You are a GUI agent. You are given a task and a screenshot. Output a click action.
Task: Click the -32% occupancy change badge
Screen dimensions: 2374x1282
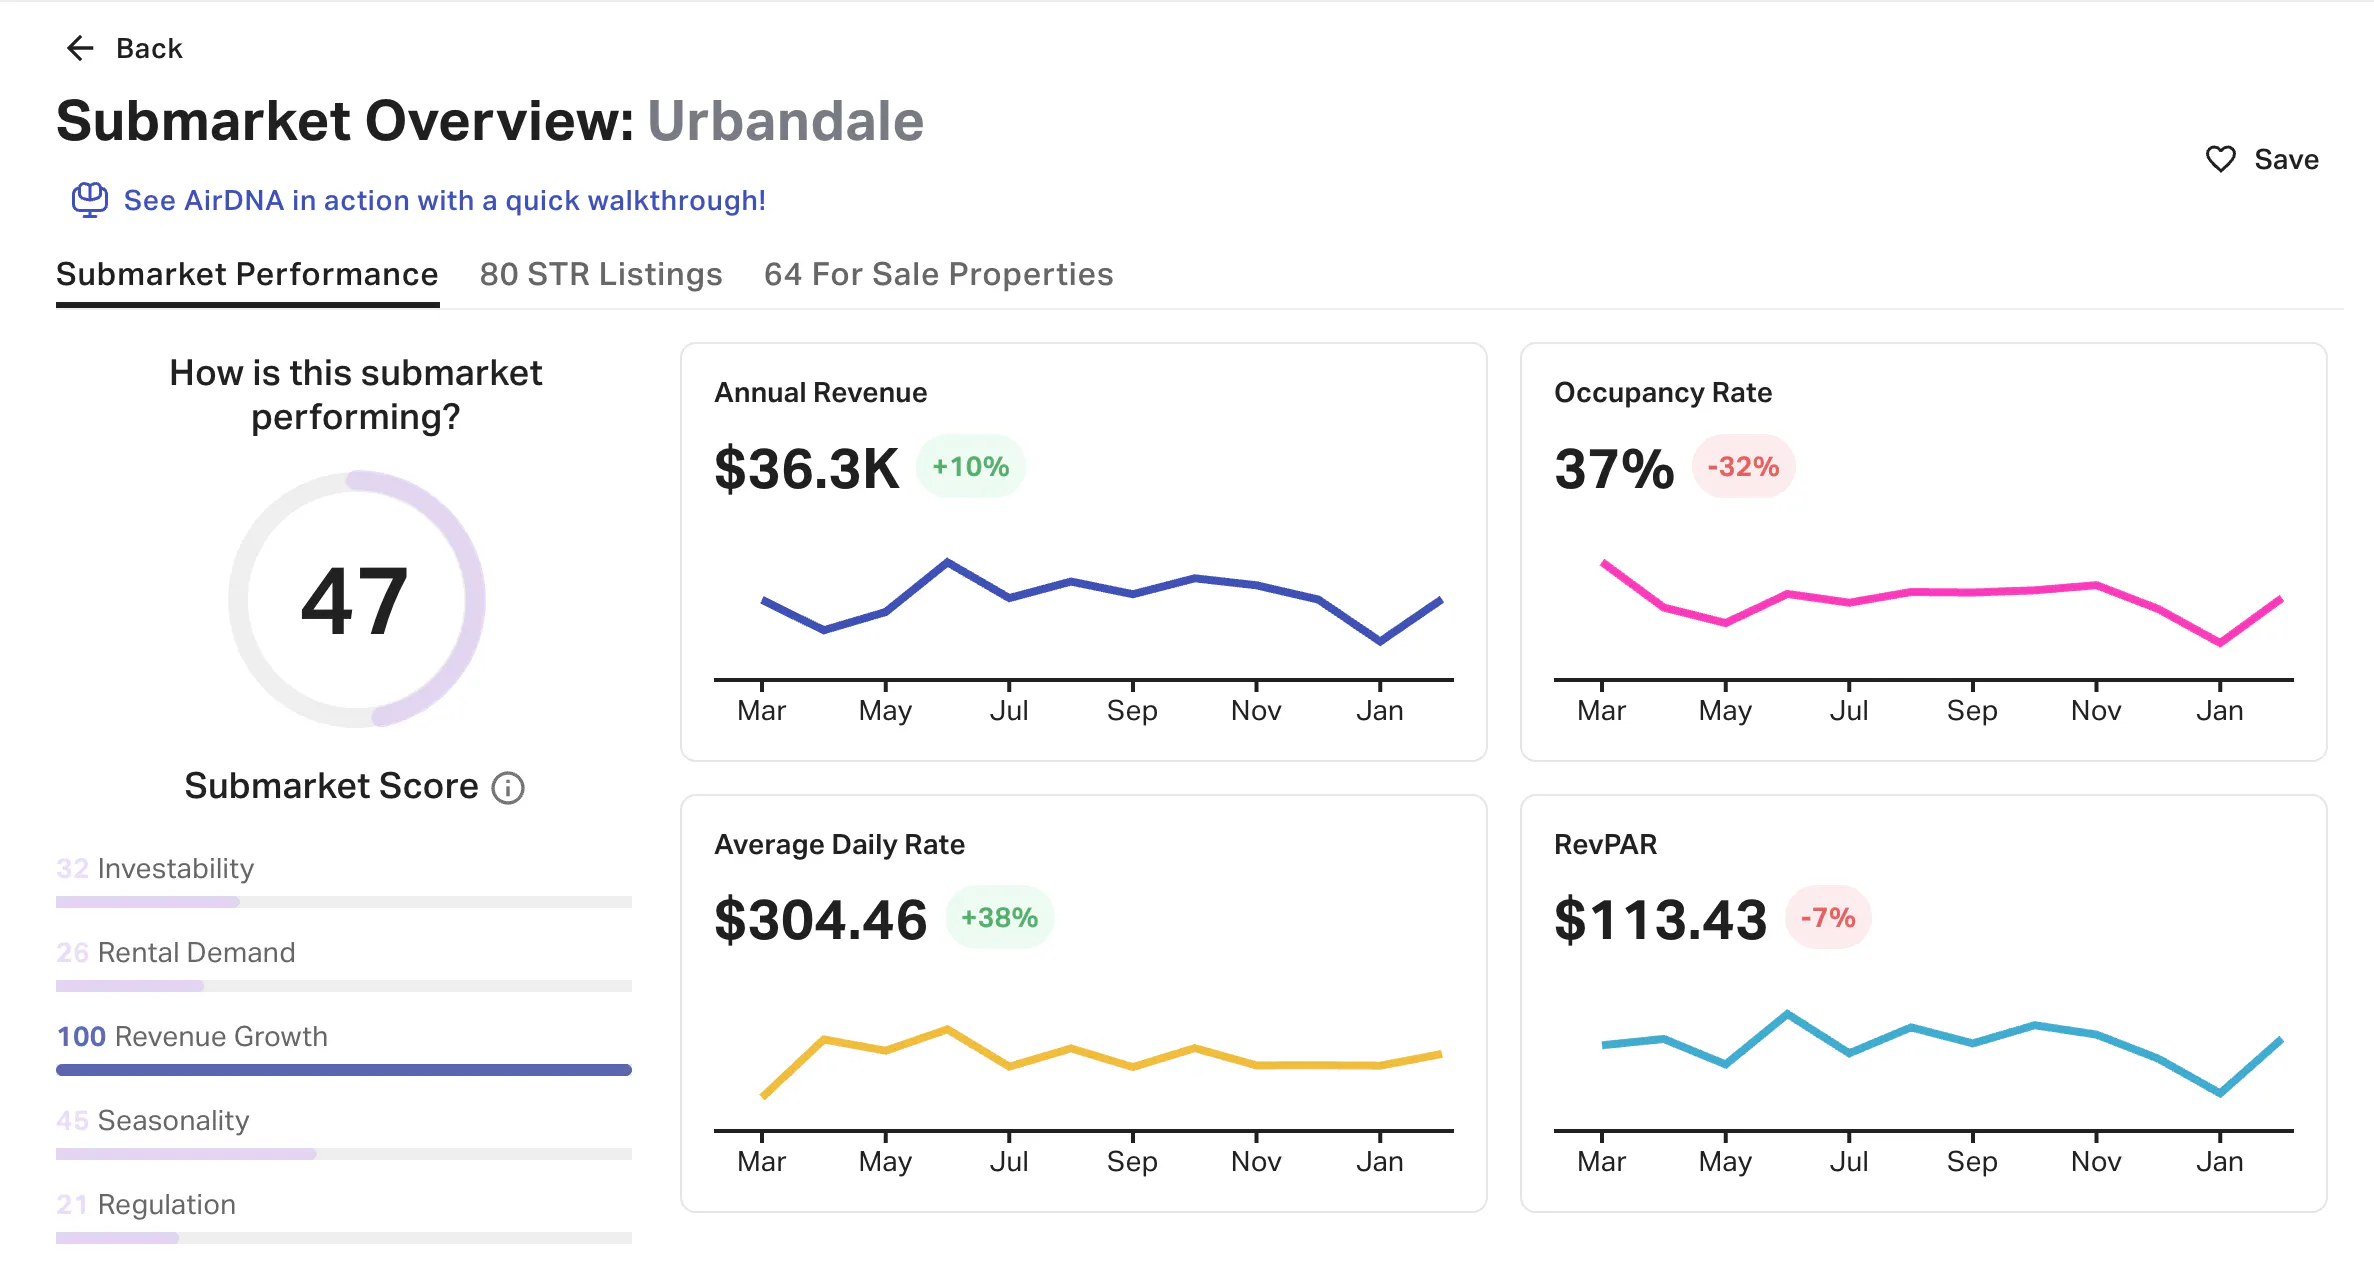[1743, 467]
